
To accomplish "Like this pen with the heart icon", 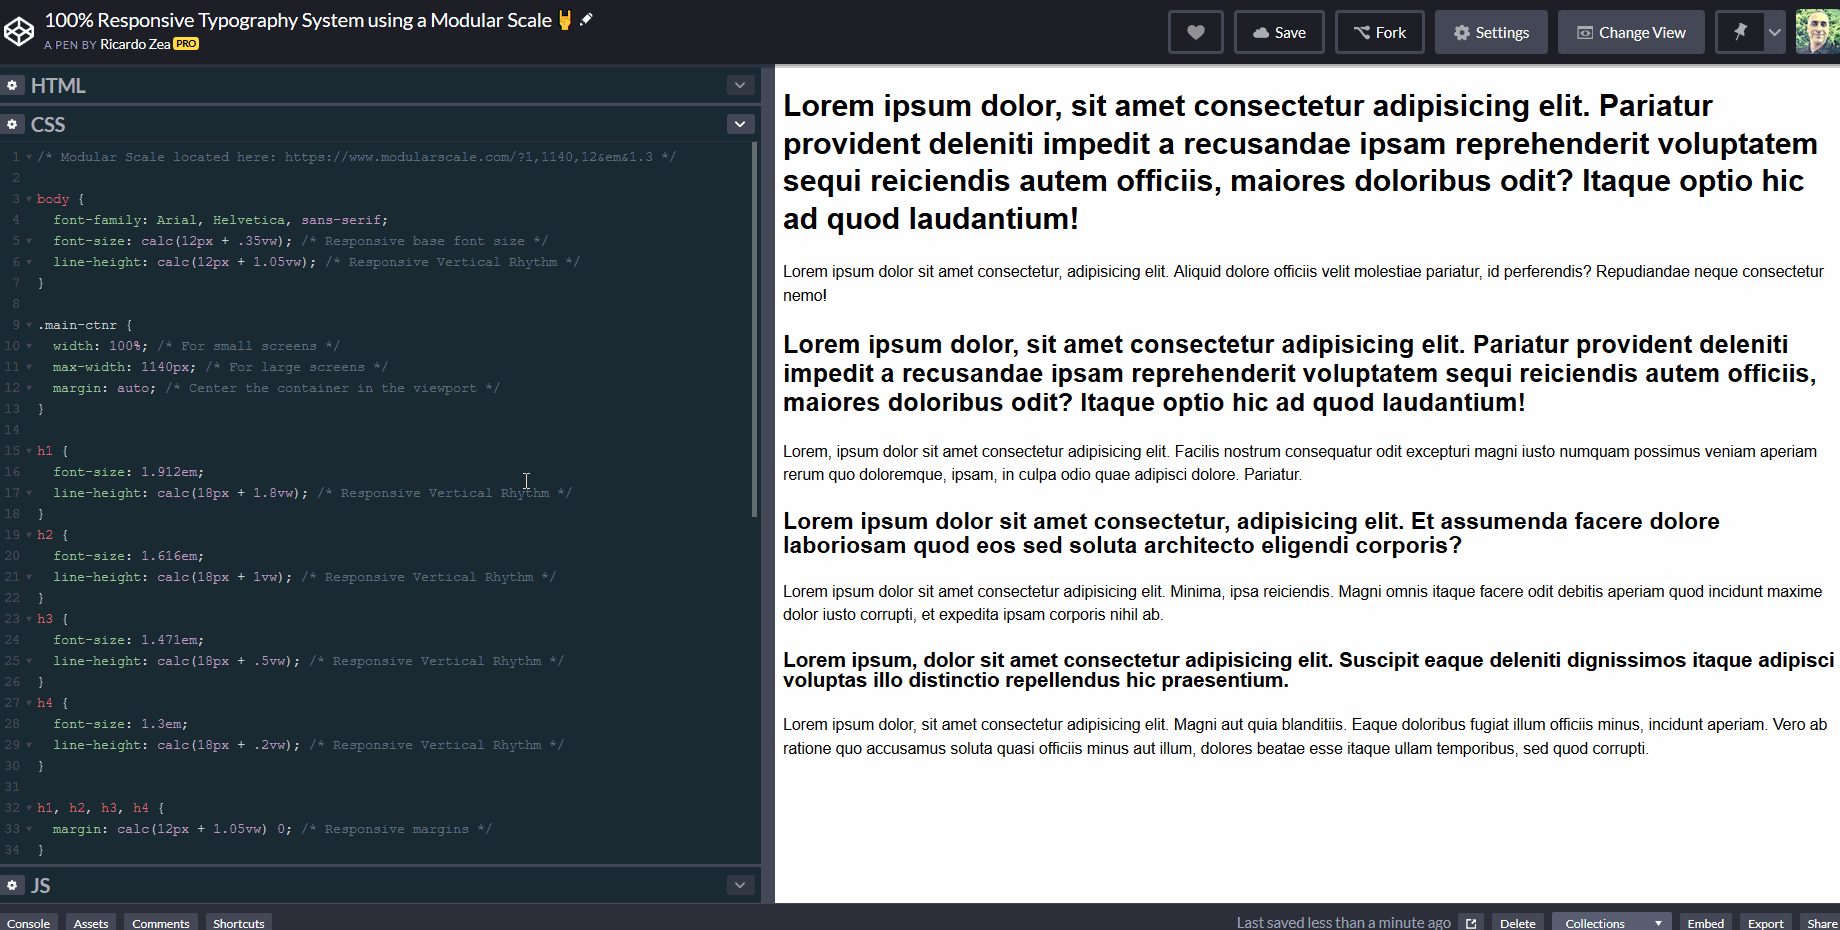I will [1195, 31].
